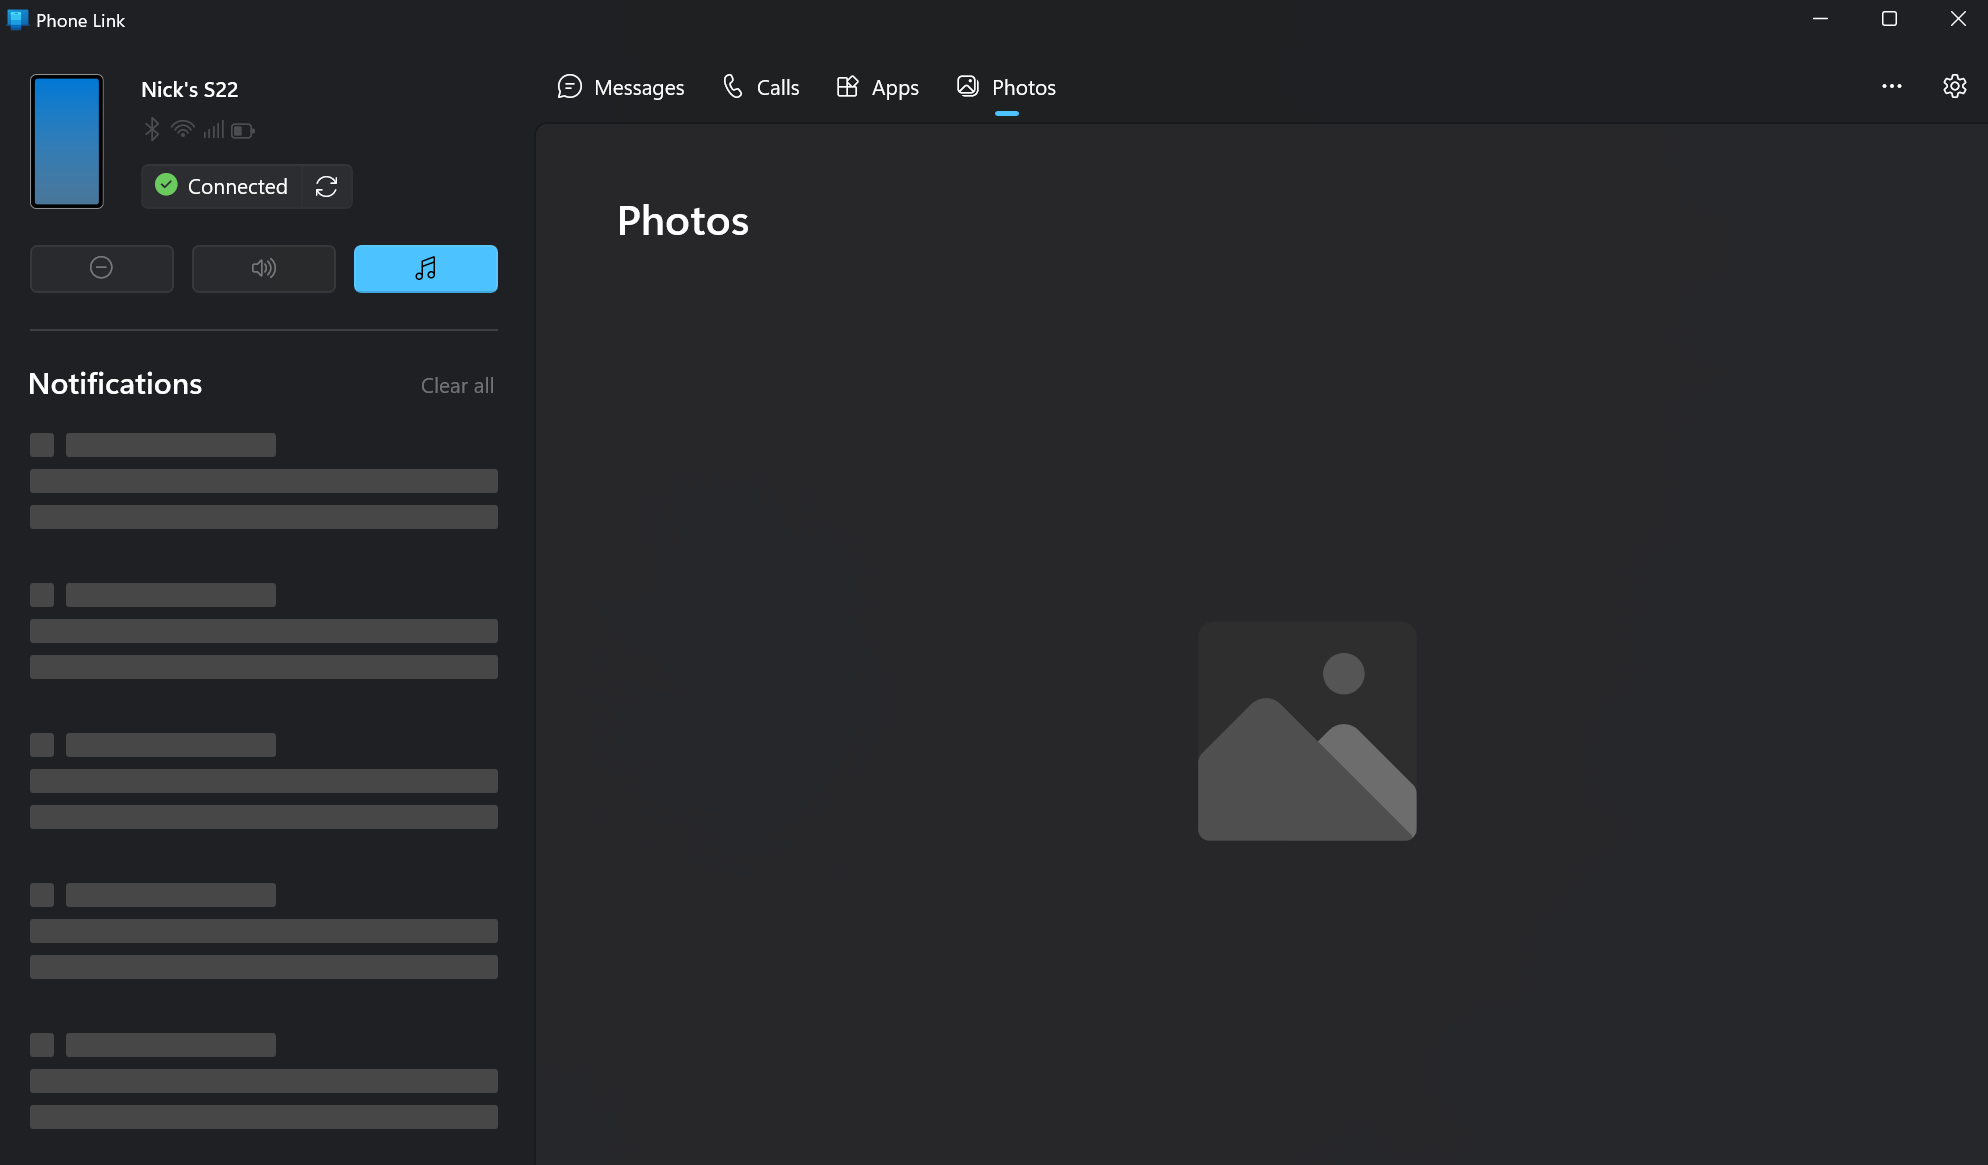Open the more options ellipsis menu
1988x1165 pixels.
1891,87
